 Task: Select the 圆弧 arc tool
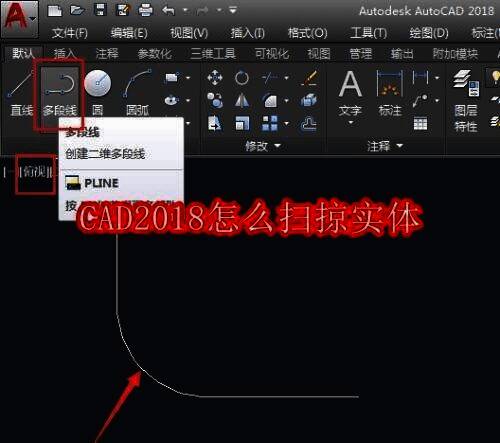pos(137,93)
